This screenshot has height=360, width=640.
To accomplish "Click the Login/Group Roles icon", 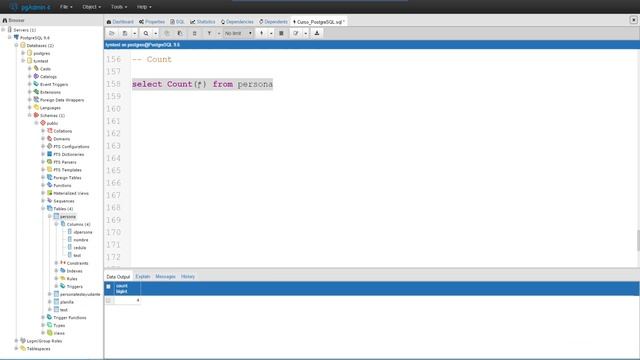I will [23, 340].
